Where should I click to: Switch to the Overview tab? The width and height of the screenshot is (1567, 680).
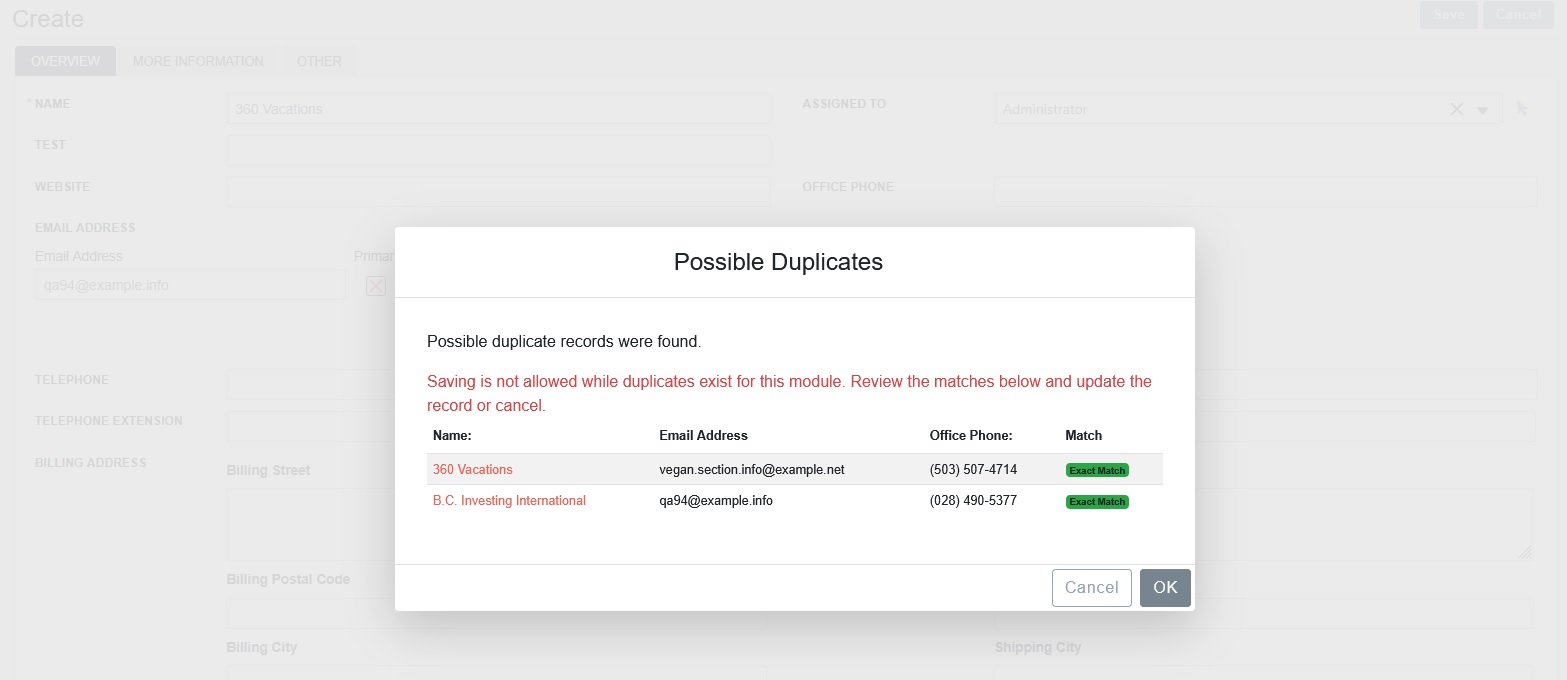point(65,61)
